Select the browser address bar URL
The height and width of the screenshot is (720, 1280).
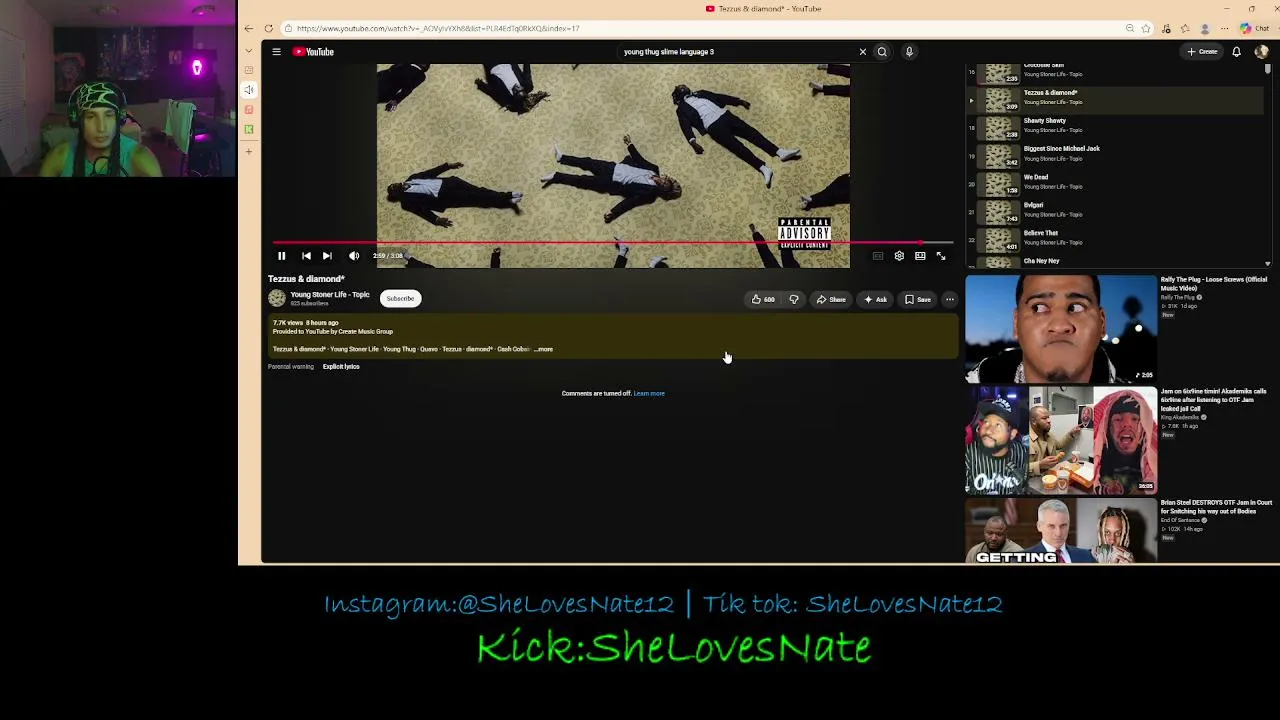pyautogui.click(x=438, y=28)
